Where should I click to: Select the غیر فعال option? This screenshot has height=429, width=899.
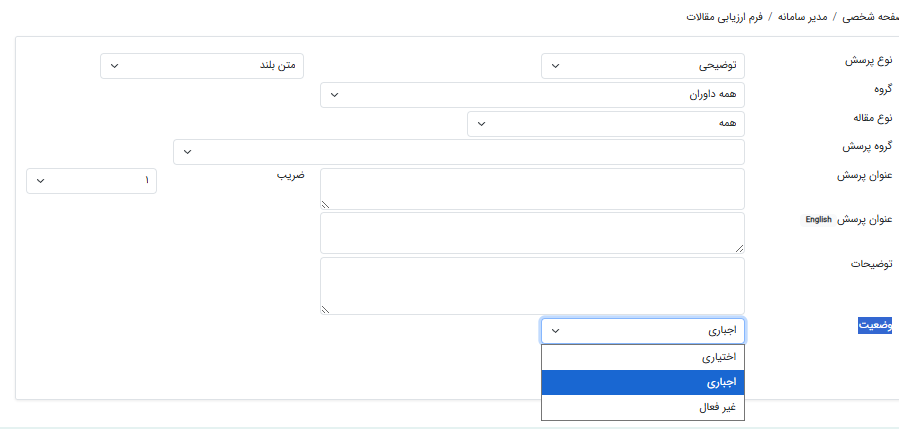pyautogui.click(x=643, y=408)
